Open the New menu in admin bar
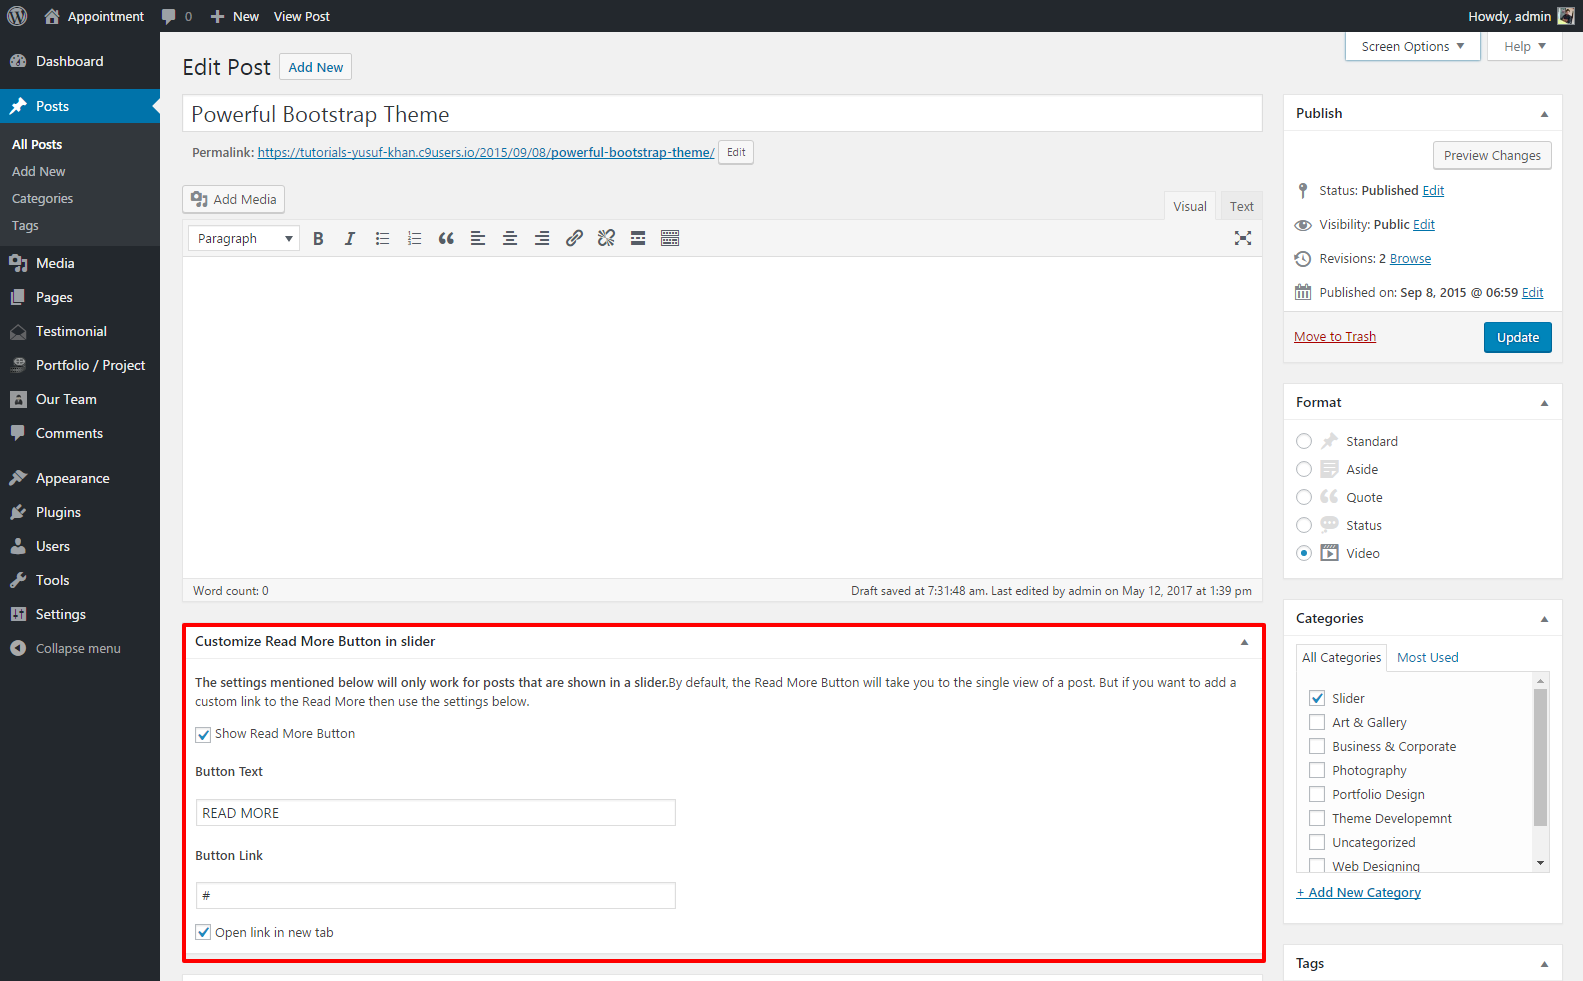1583x981 pixels. (x=235, y=16)
